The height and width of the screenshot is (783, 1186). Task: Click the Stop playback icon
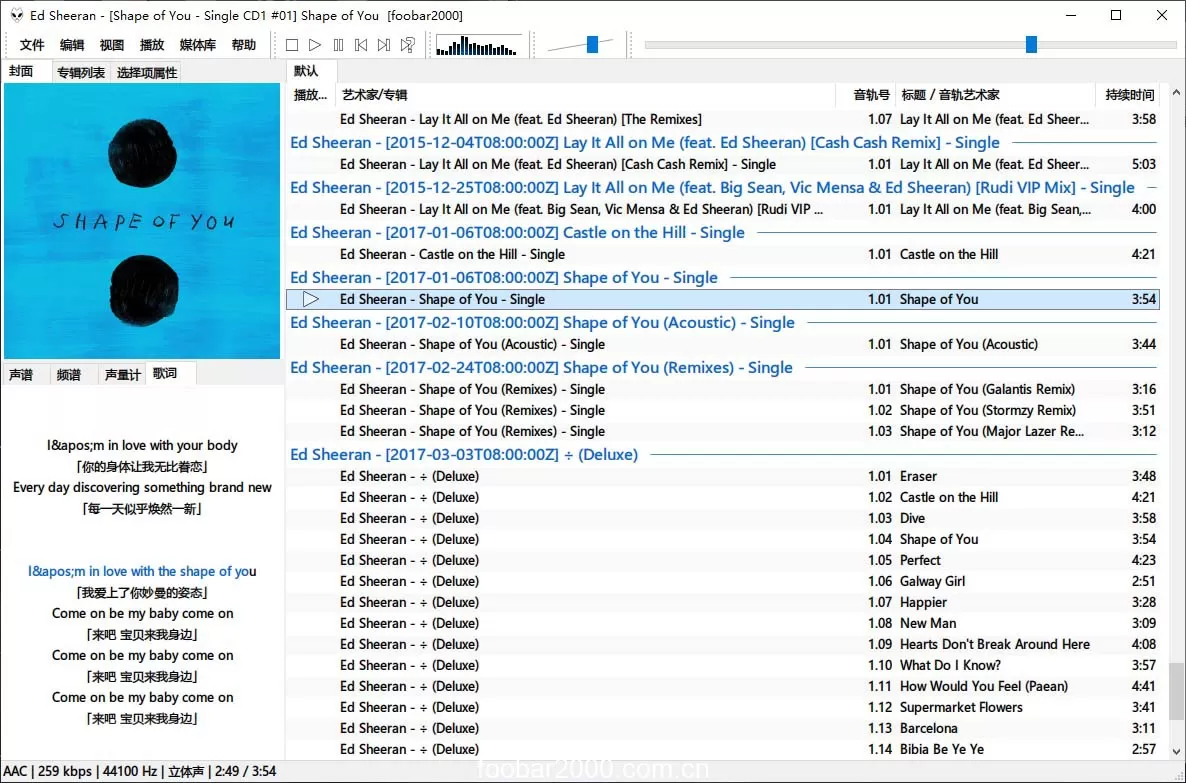(292, 45)
